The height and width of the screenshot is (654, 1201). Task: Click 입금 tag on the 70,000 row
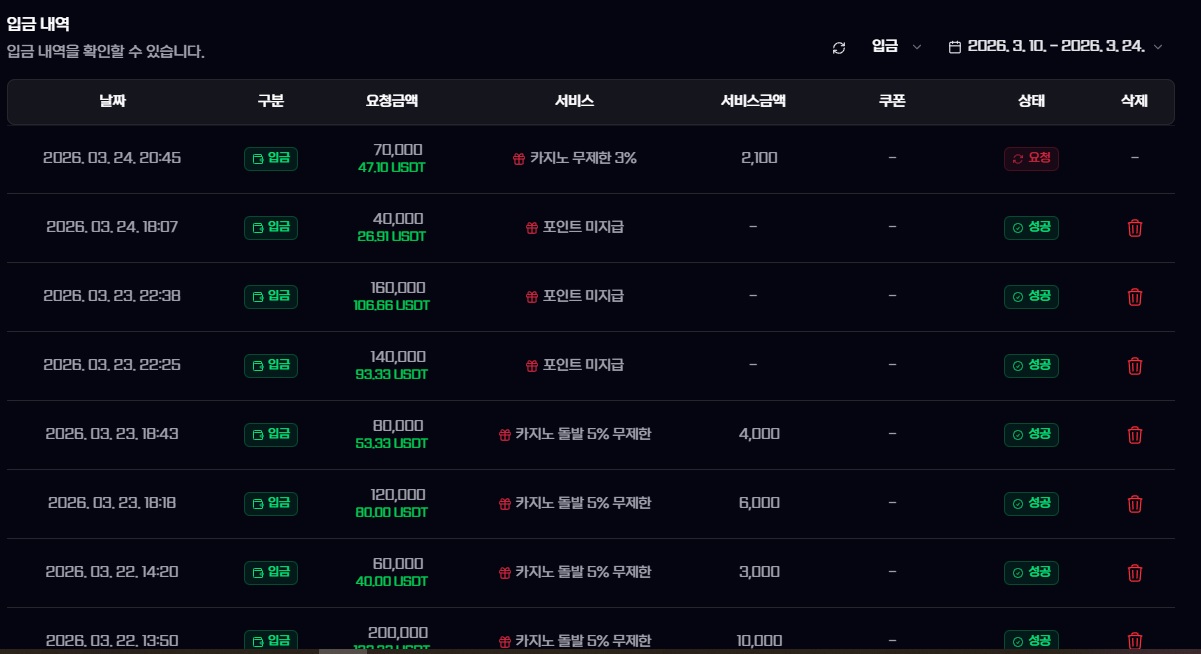point(271,159)
